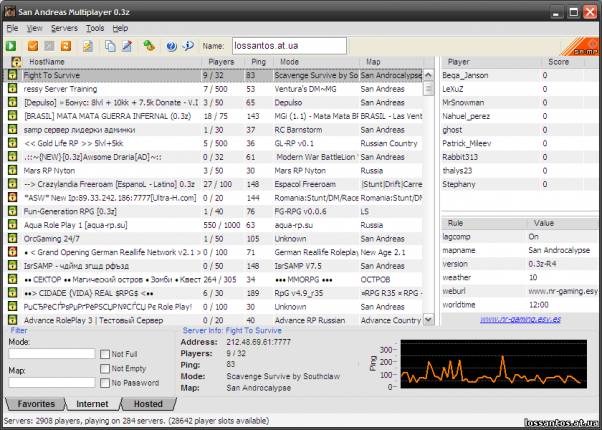
Task: Click the Master List update icon
Action: point(88,46)
